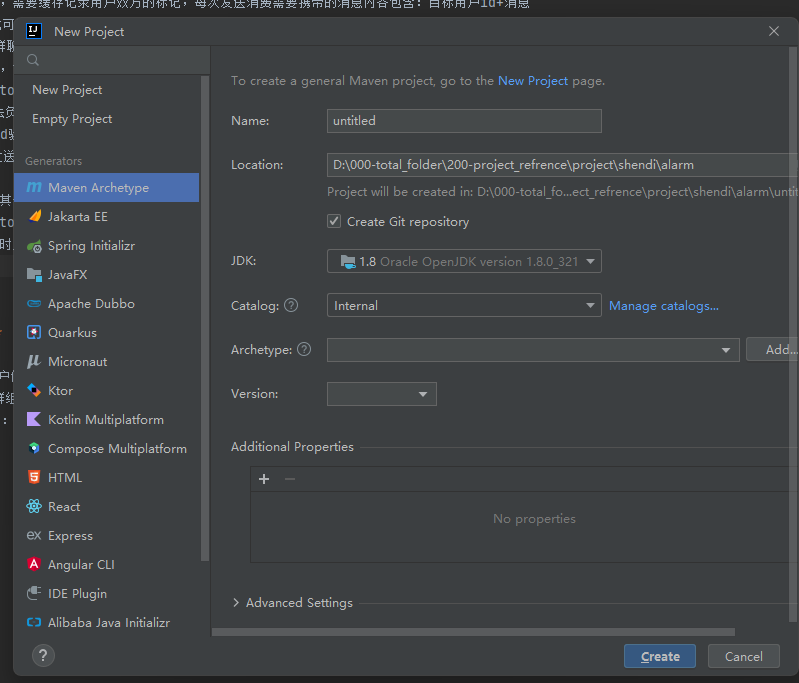The image size is (799, 683).
Task: Click the right panel vertical scrollbar
Action: (x=792, y=334)
